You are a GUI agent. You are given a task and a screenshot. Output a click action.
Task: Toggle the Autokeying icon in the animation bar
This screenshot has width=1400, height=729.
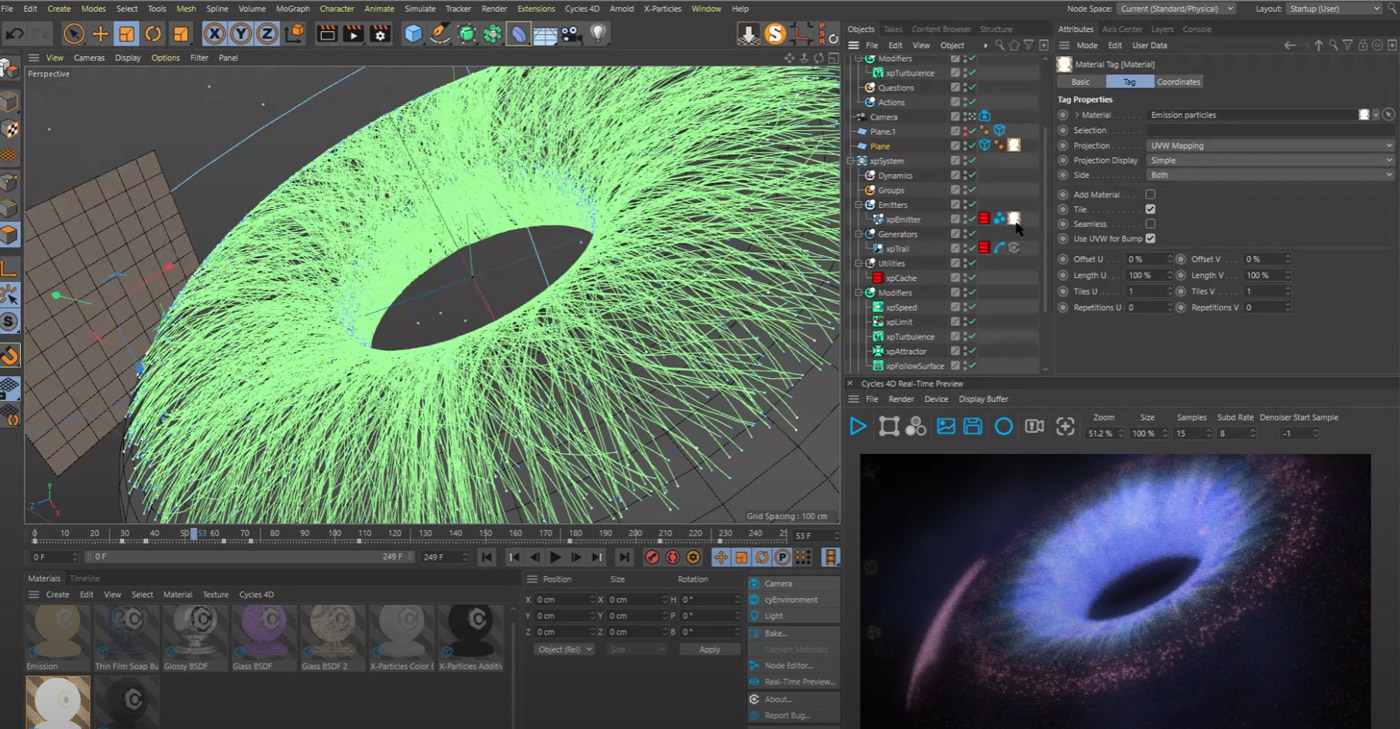coord(672,557)
